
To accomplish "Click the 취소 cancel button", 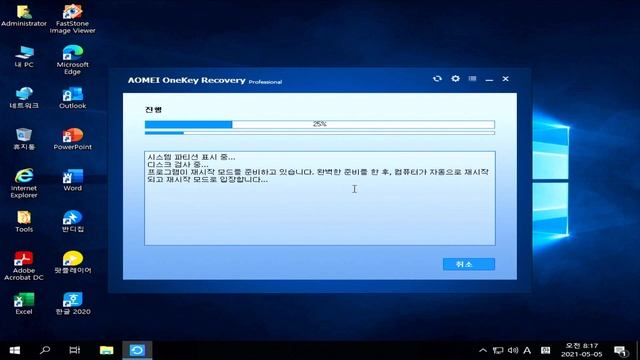I will pyautogui.click(x=469, y=264).
